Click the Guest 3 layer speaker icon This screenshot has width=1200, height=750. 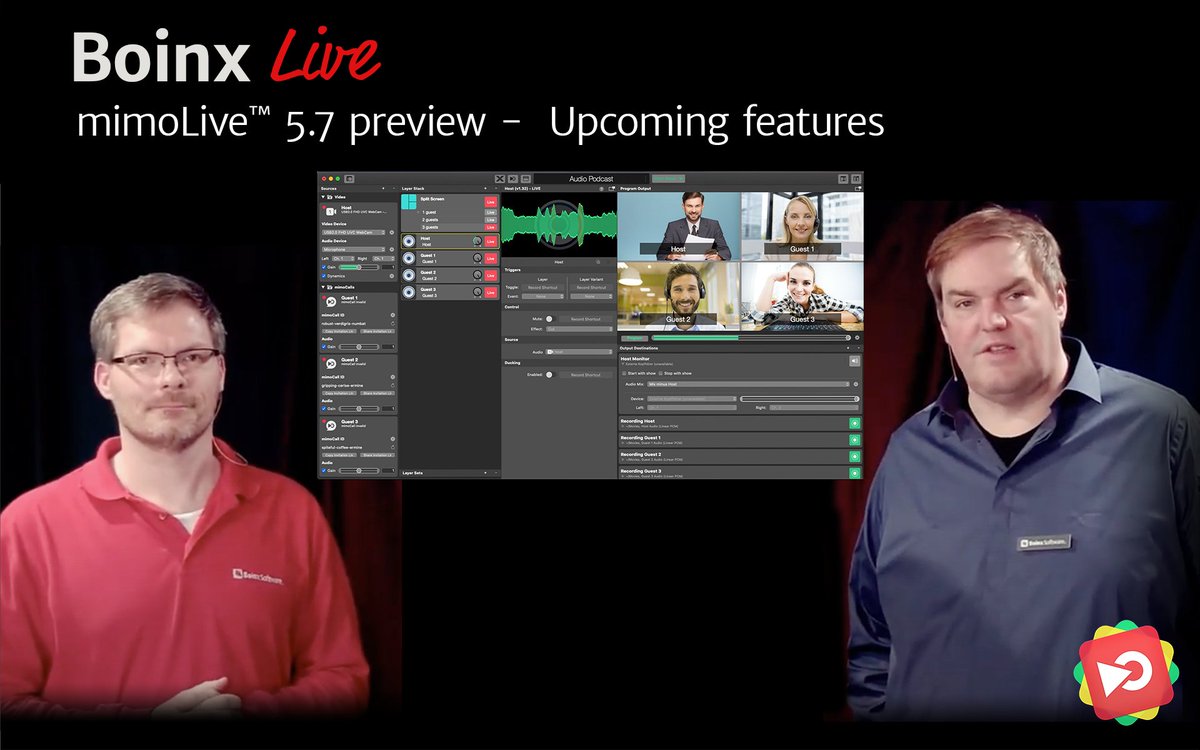tap(409, 292)
